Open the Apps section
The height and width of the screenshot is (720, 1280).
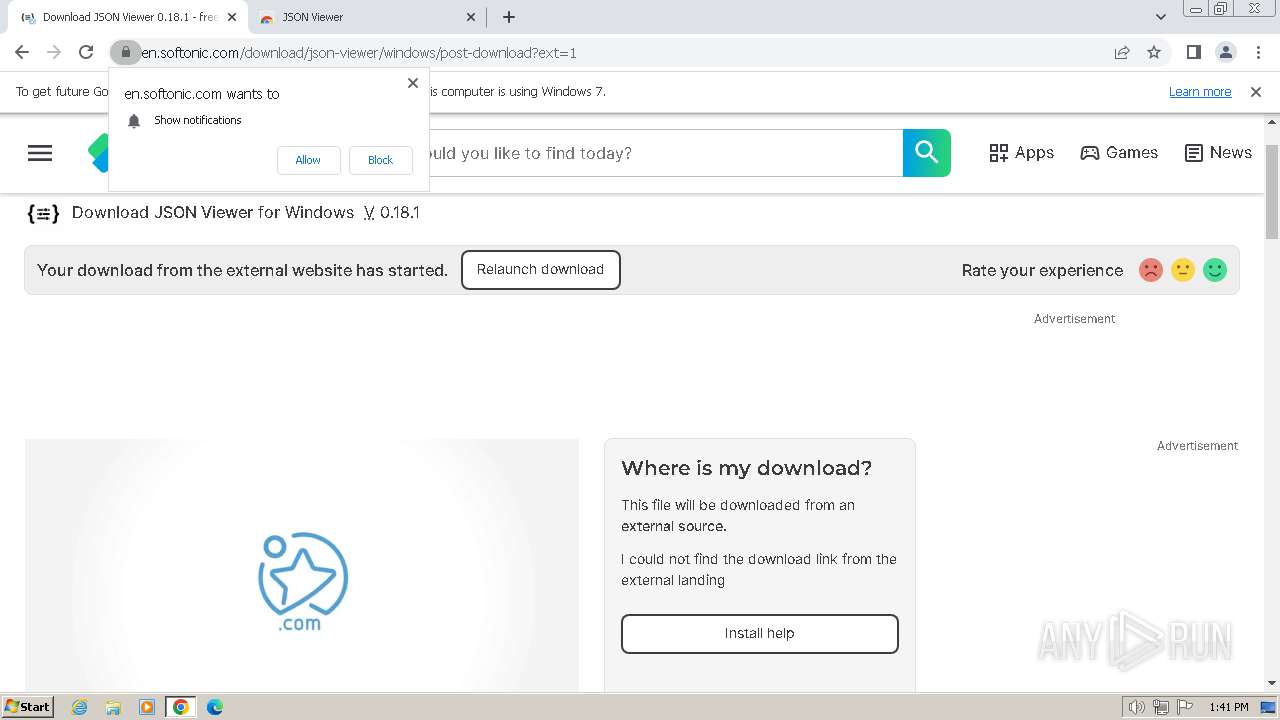tap(1021, 153)
